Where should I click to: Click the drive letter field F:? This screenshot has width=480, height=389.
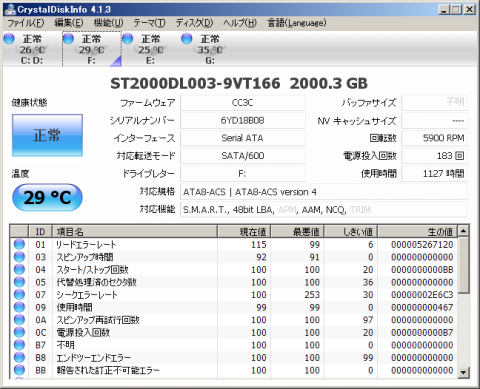[x=243, y=174]
